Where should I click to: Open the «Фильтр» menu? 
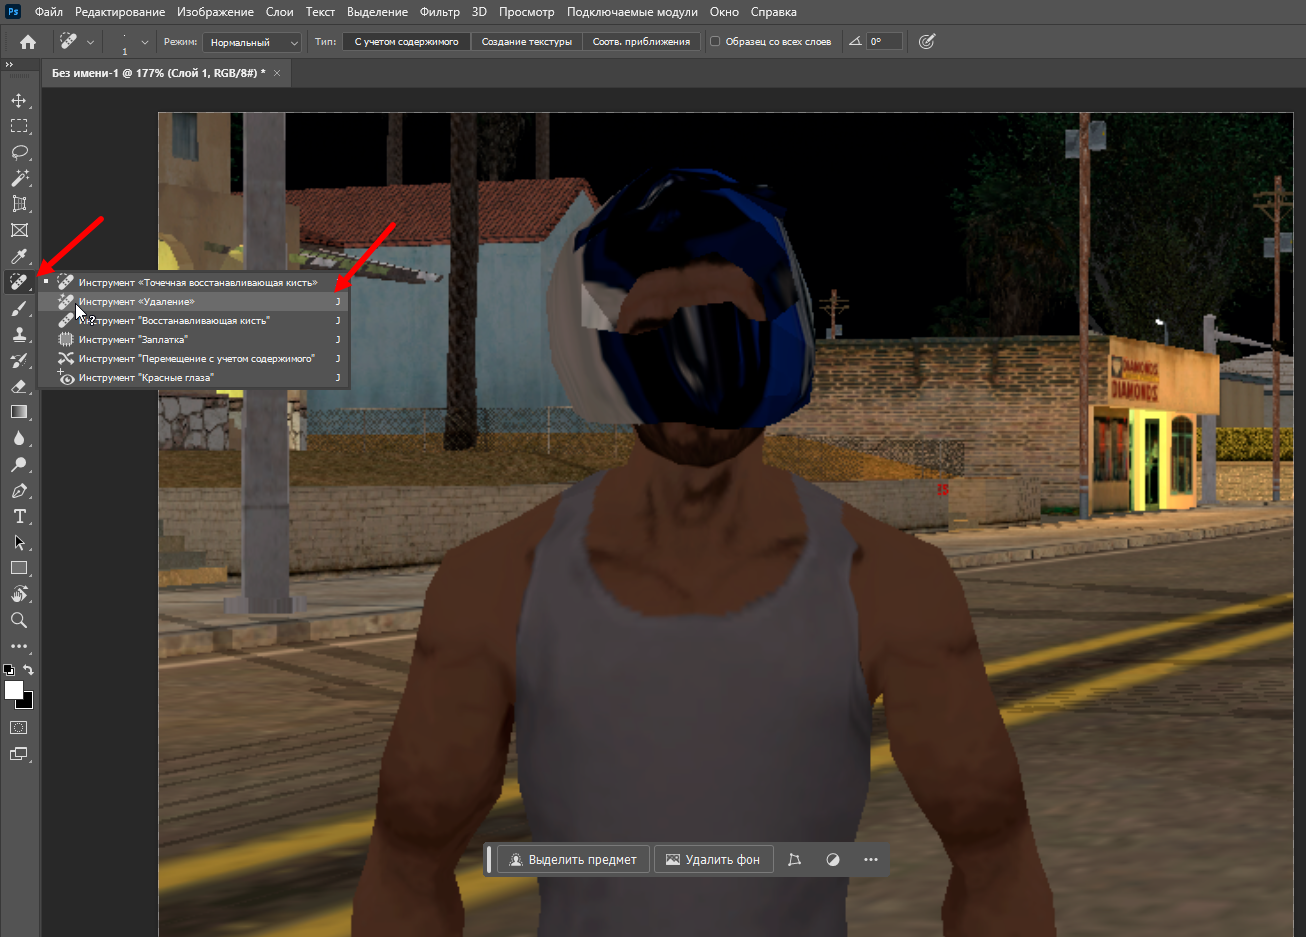coord(439,12)
